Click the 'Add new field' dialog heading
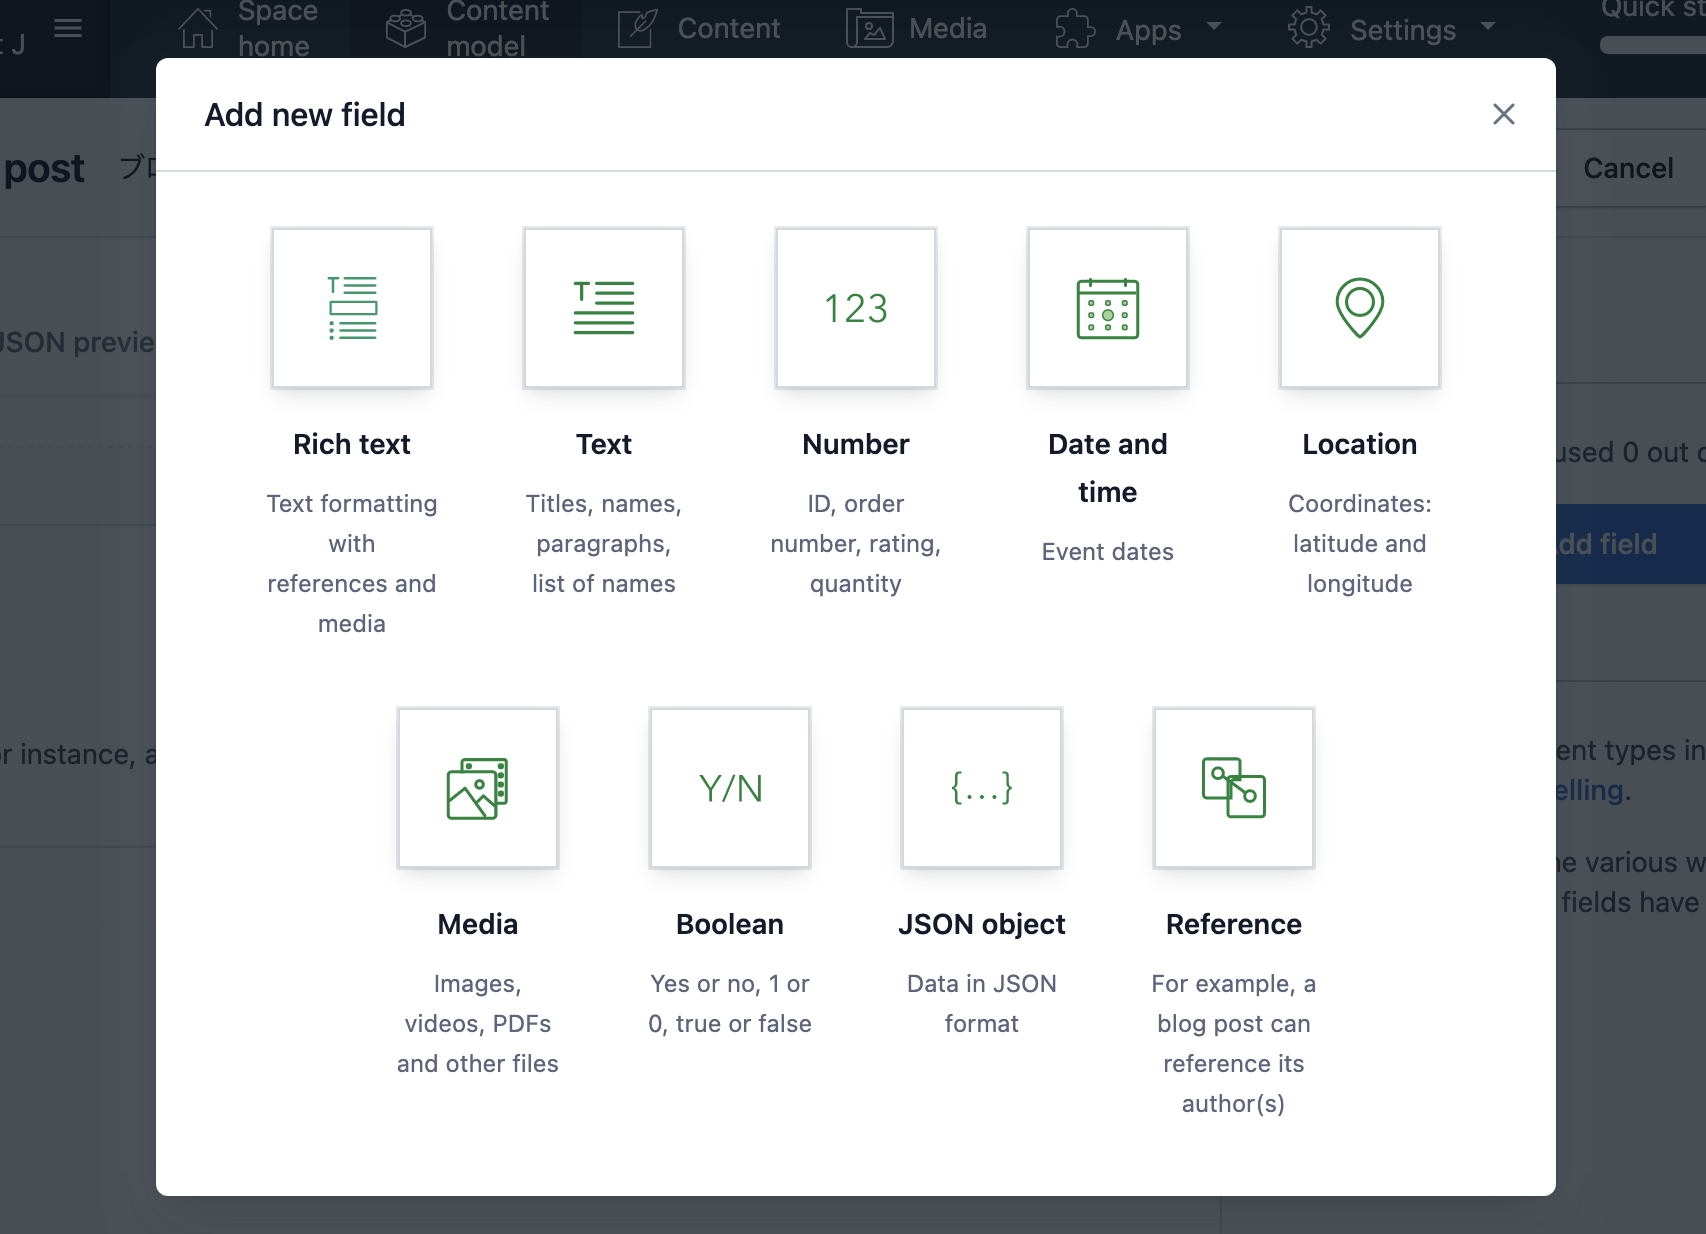1706x1234 pixels. (x=305, y=115)
